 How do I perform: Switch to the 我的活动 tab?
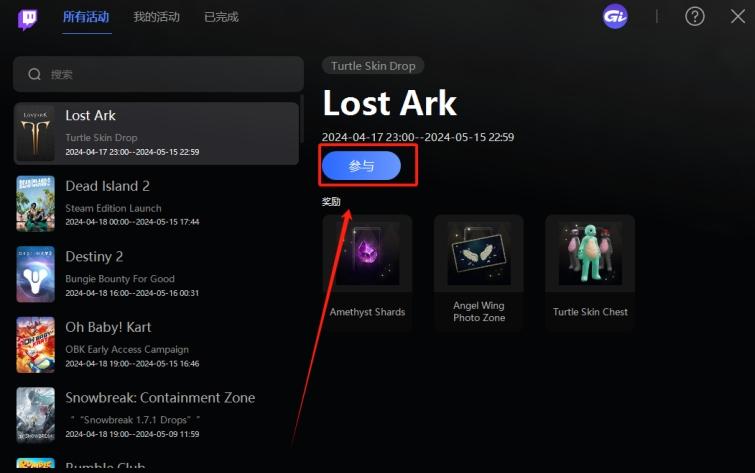[156, 17]
